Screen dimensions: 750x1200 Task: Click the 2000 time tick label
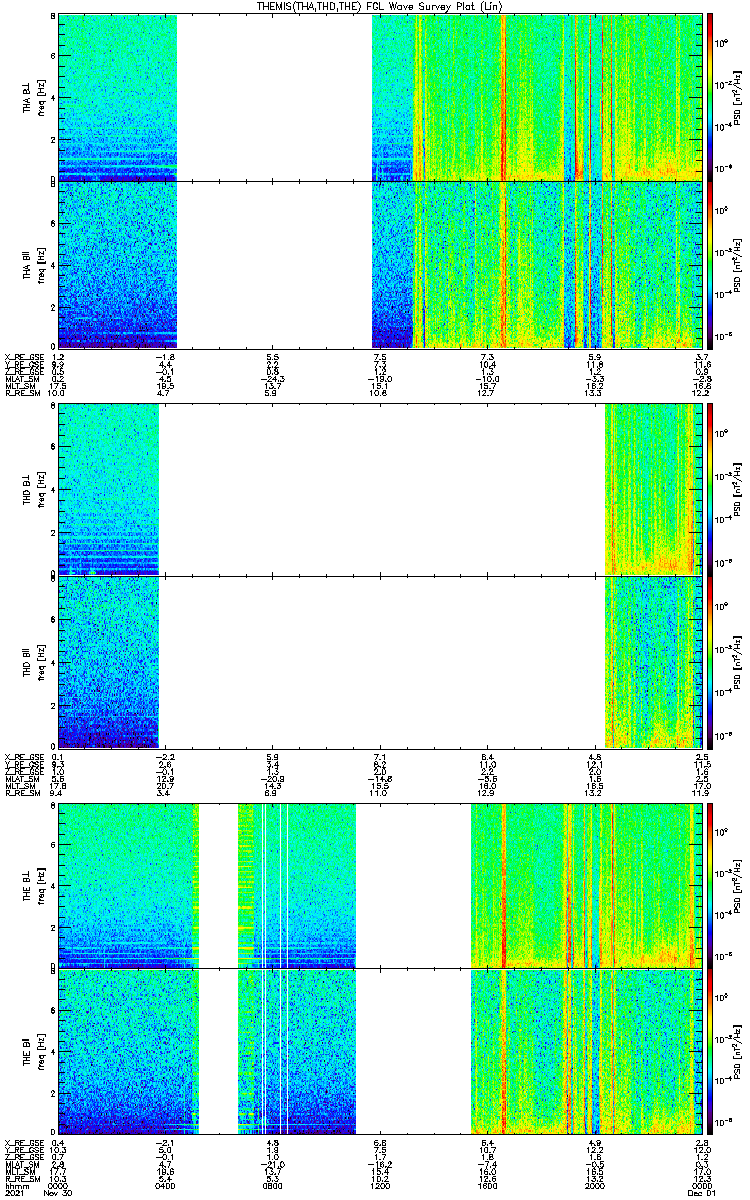[x=594, y=1184]
